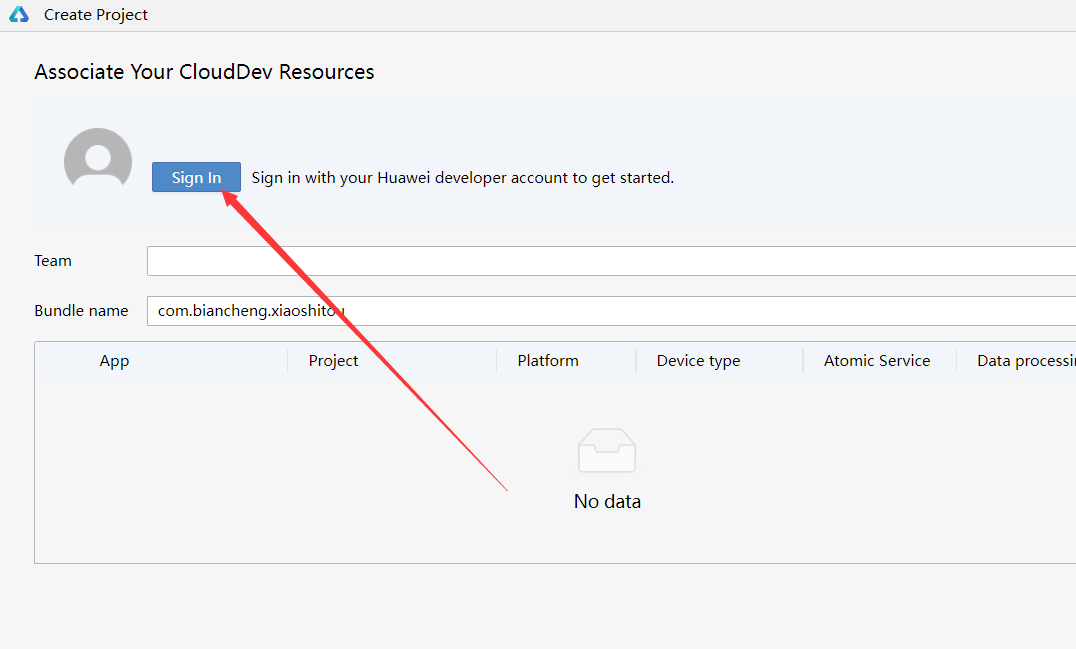Click the Platform column header
Image resolution: width=1076 pixels, height=649 pixels.
click(x=548, y=361)
